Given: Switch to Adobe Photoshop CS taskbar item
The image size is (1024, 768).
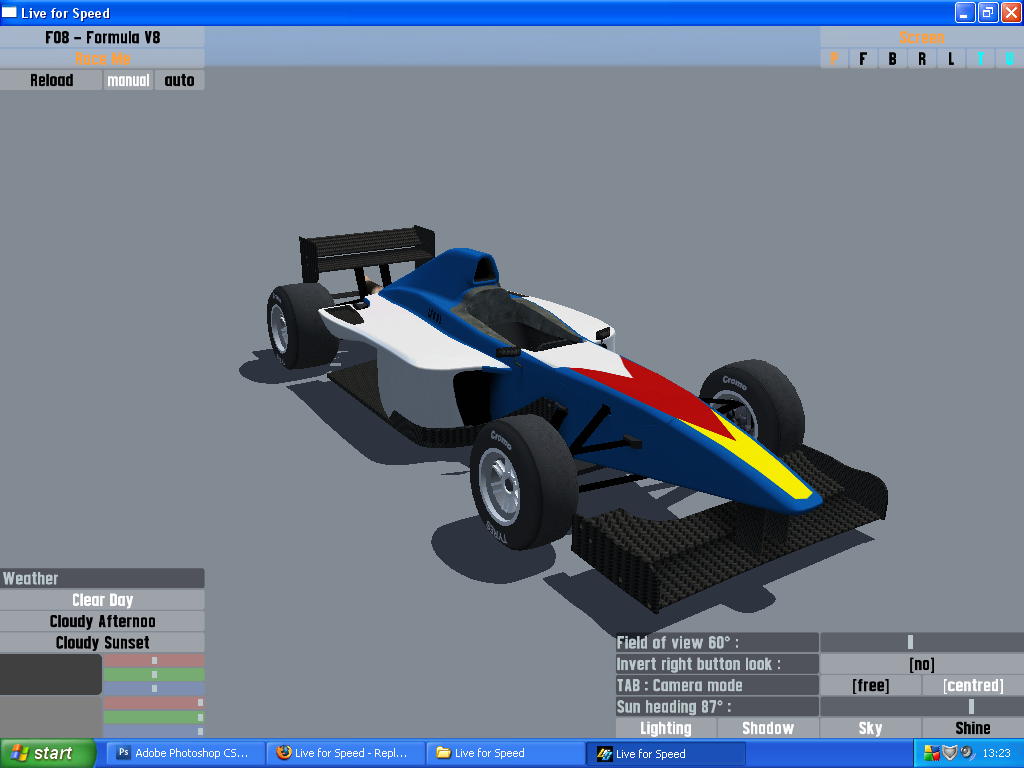Looking at the screenshot, I should (185, 753).
